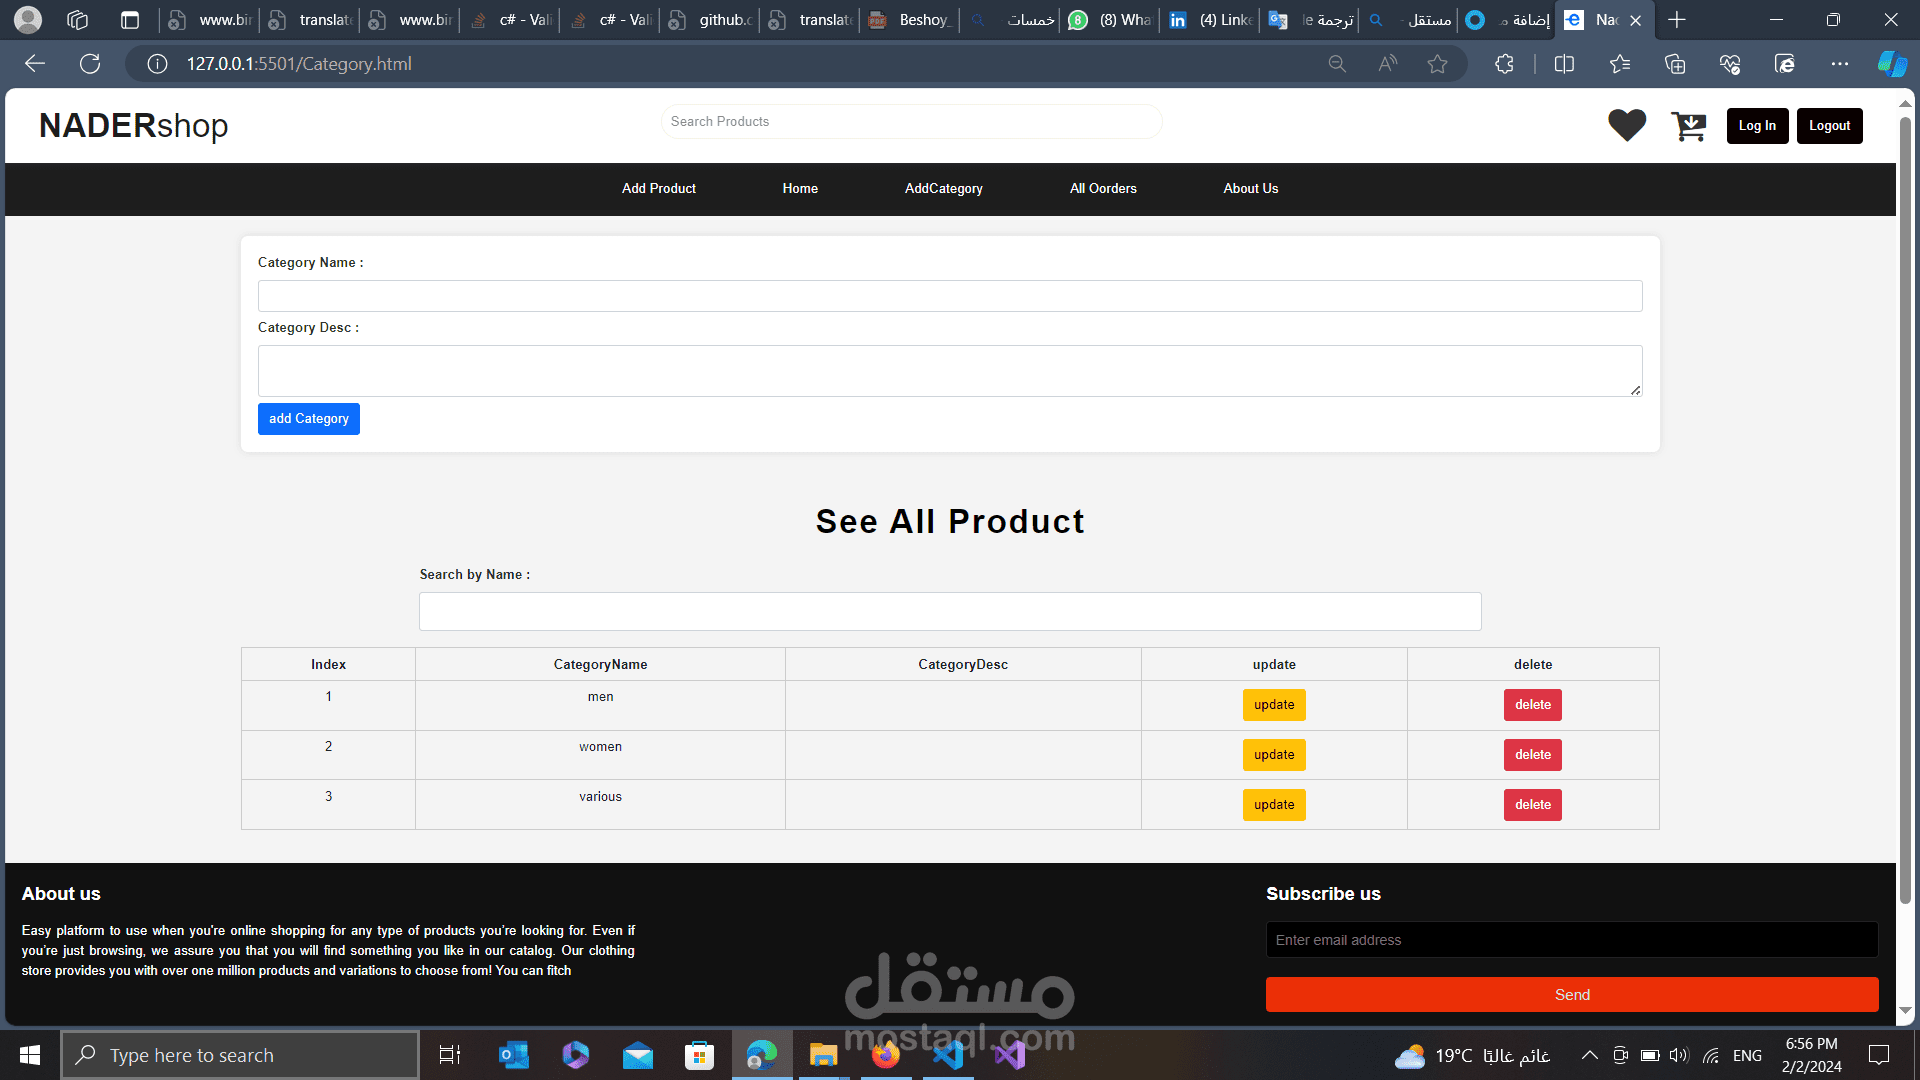The width and height of the screenshot is (1920, 1080).
Task: Open browser extensions puzzle icon
Action: [1504, 64]
